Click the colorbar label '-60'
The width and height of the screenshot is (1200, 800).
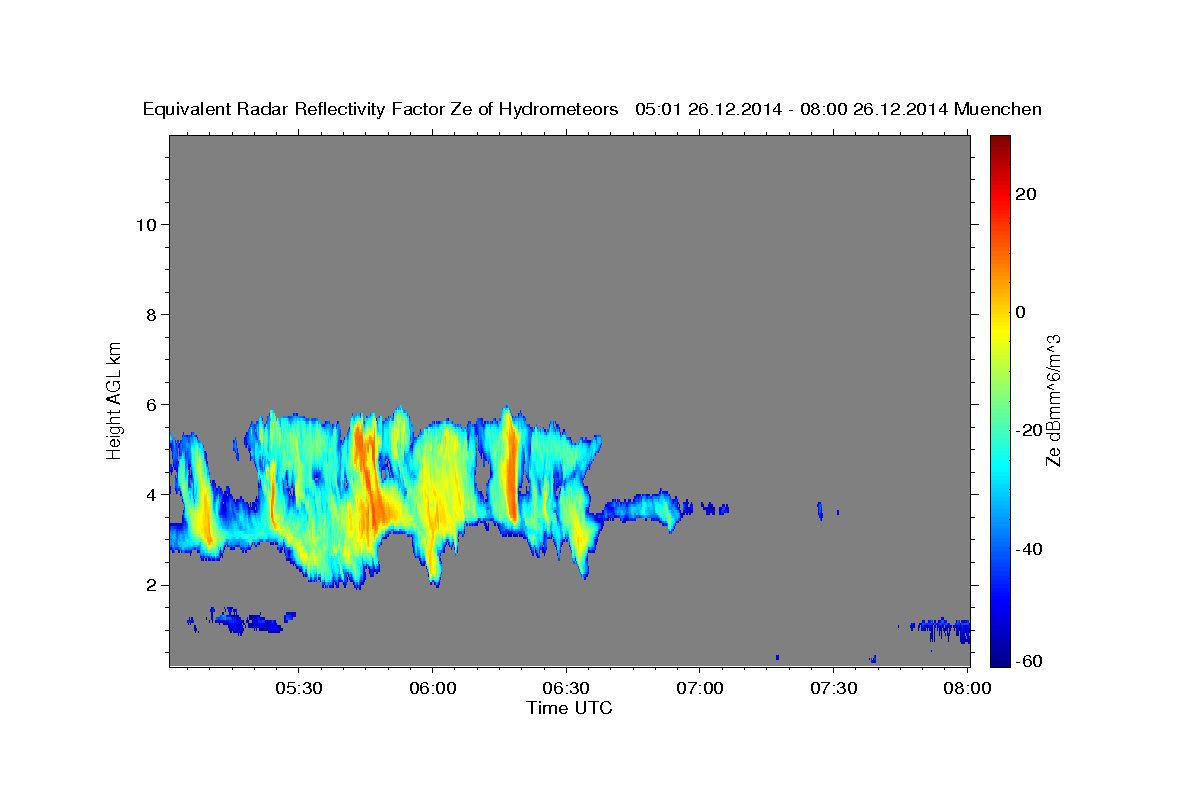[1029, 661]
